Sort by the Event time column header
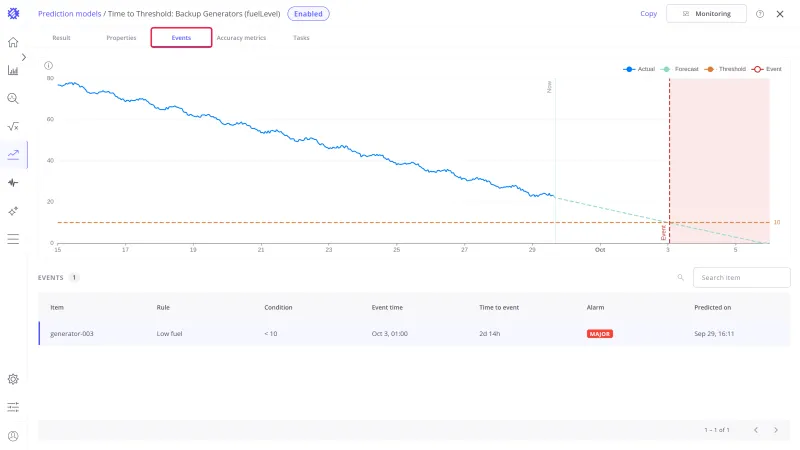 (387, 308)
